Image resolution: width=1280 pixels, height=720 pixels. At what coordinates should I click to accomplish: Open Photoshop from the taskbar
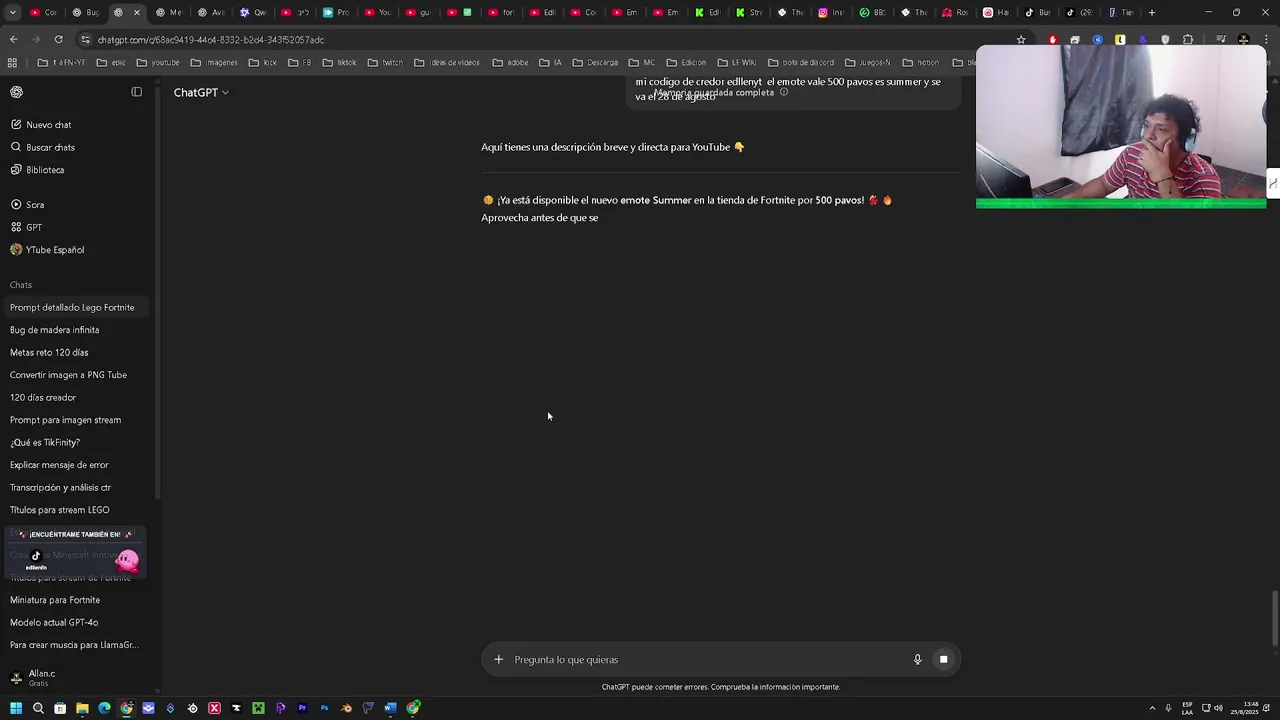click(324, 708)
